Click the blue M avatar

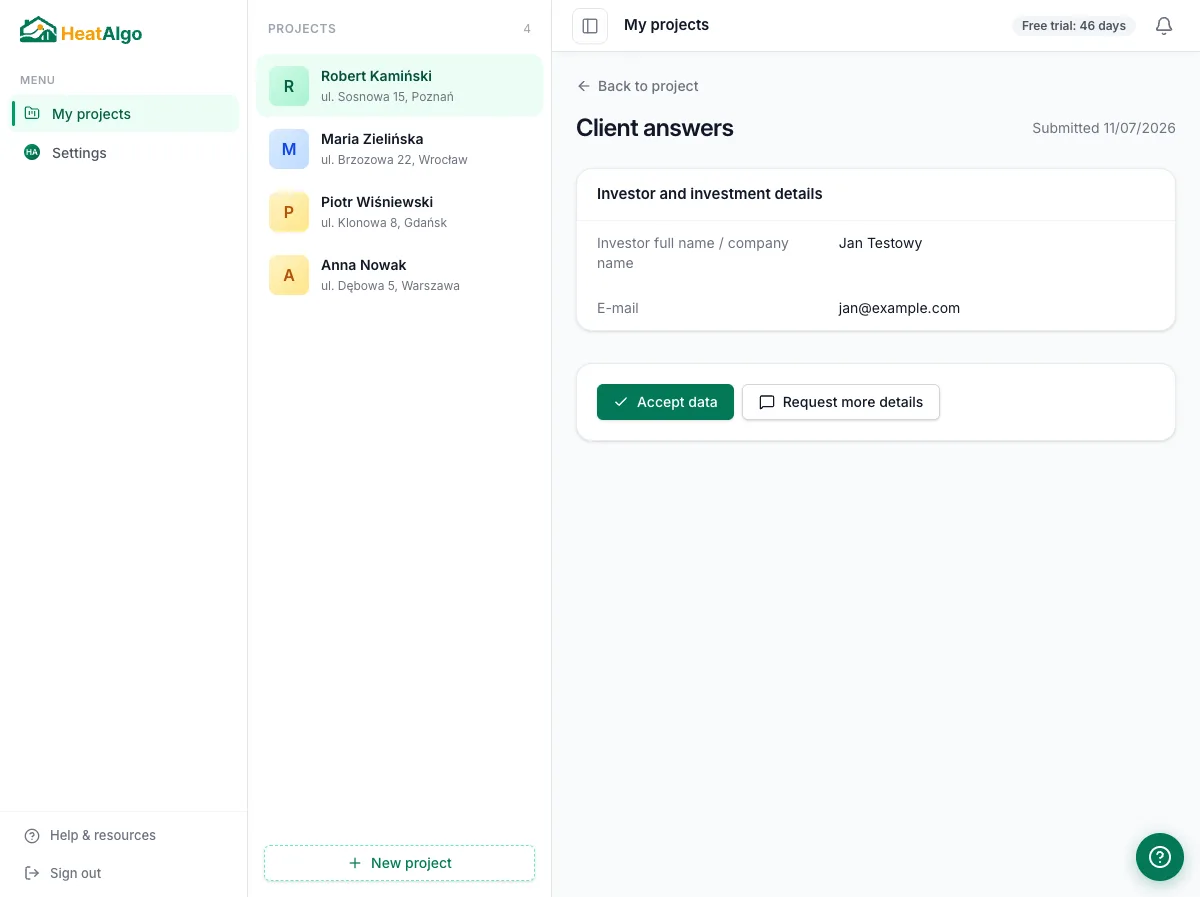(289, 149)
